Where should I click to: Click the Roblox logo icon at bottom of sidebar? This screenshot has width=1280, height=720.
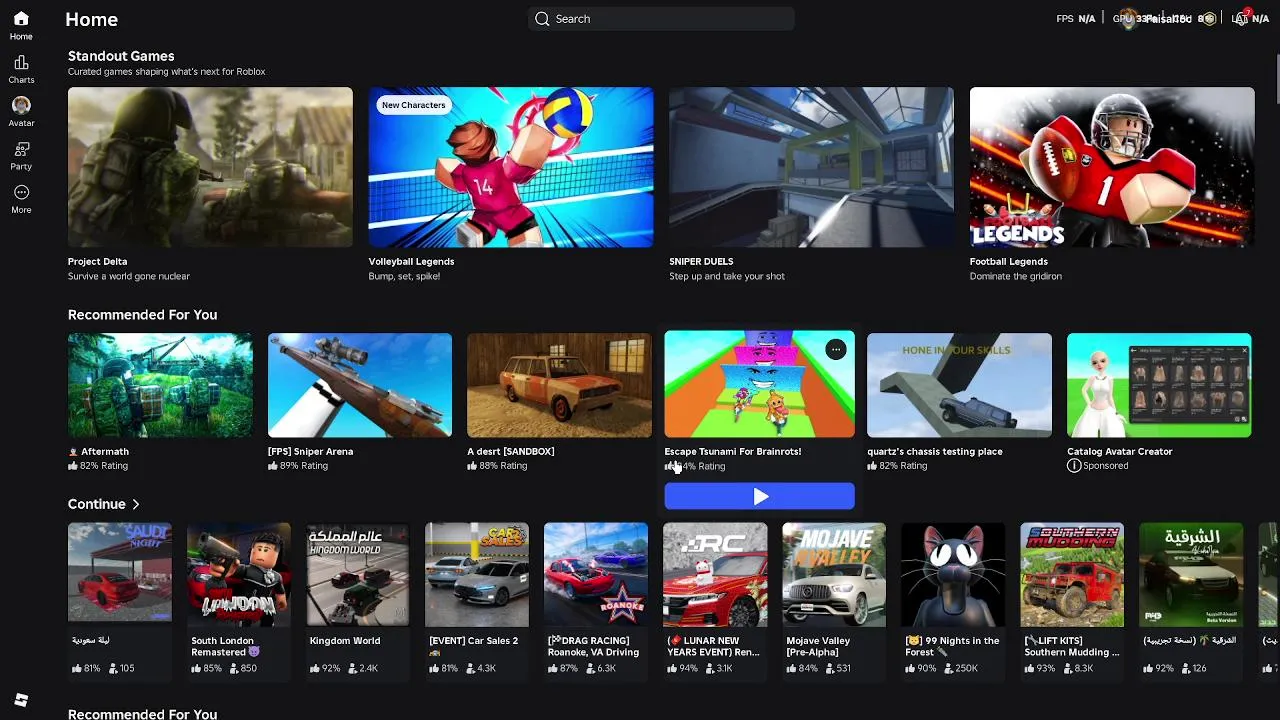(x=21, y=700)
